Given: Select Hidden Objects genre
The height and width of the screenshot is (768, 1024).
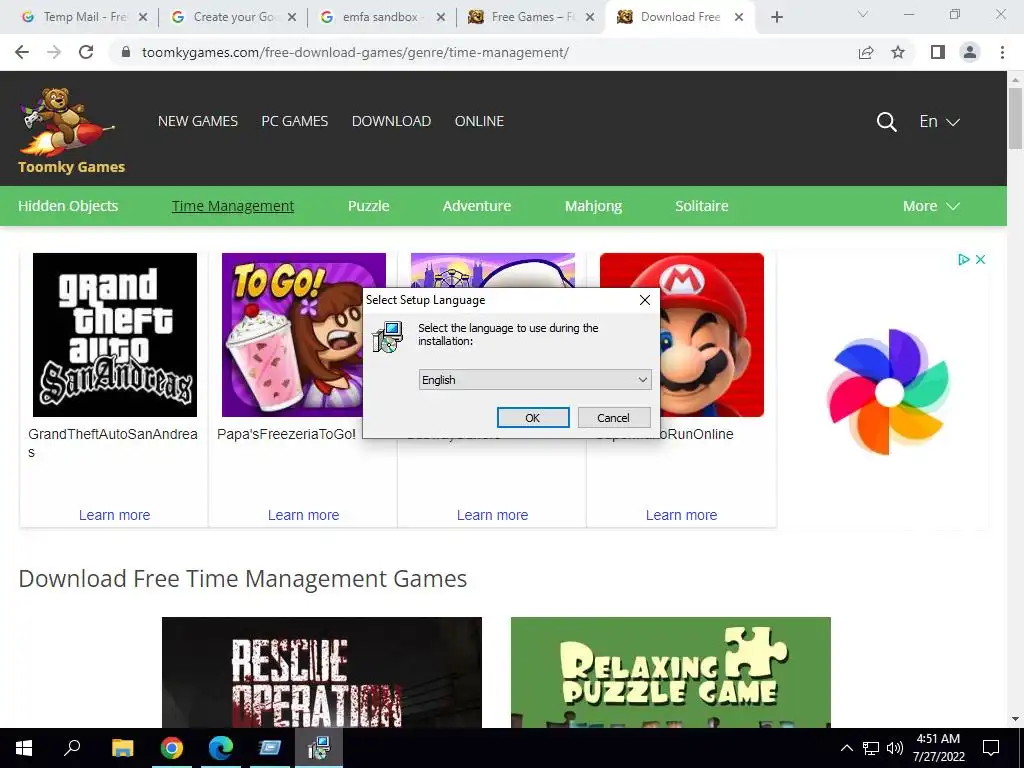Looking at the screenshot, I should coord(68,206).
